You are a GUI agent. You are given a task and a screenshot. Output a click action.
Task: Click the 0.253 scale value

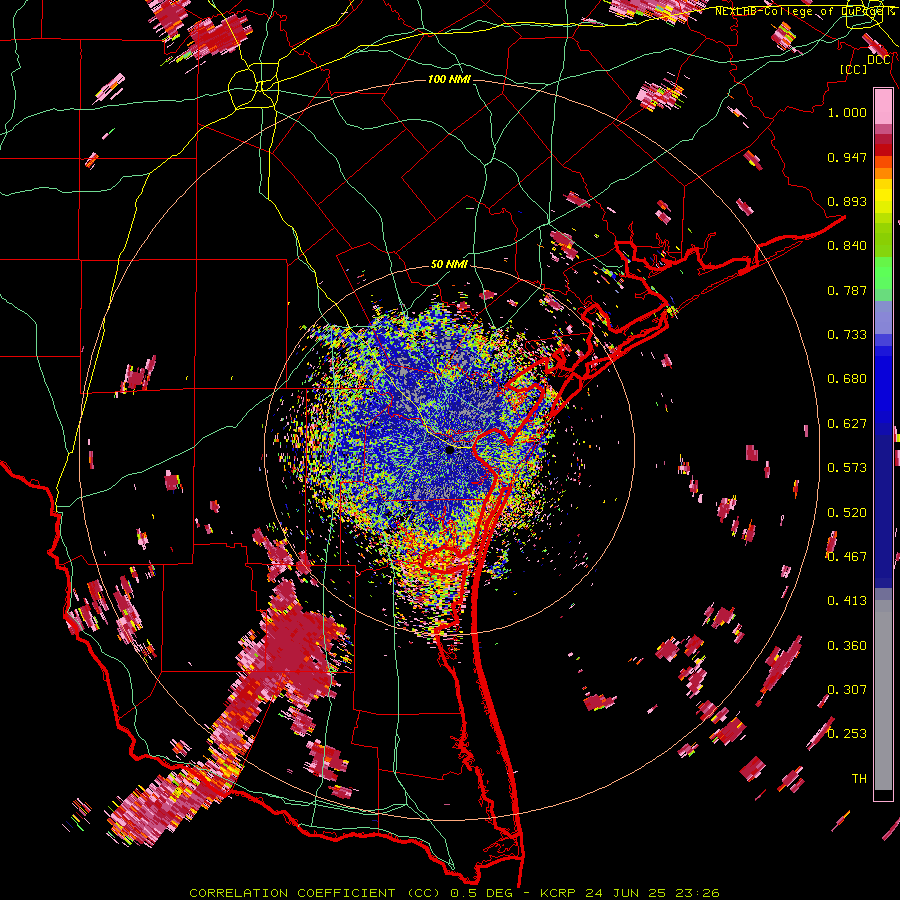tap(847, 734)
